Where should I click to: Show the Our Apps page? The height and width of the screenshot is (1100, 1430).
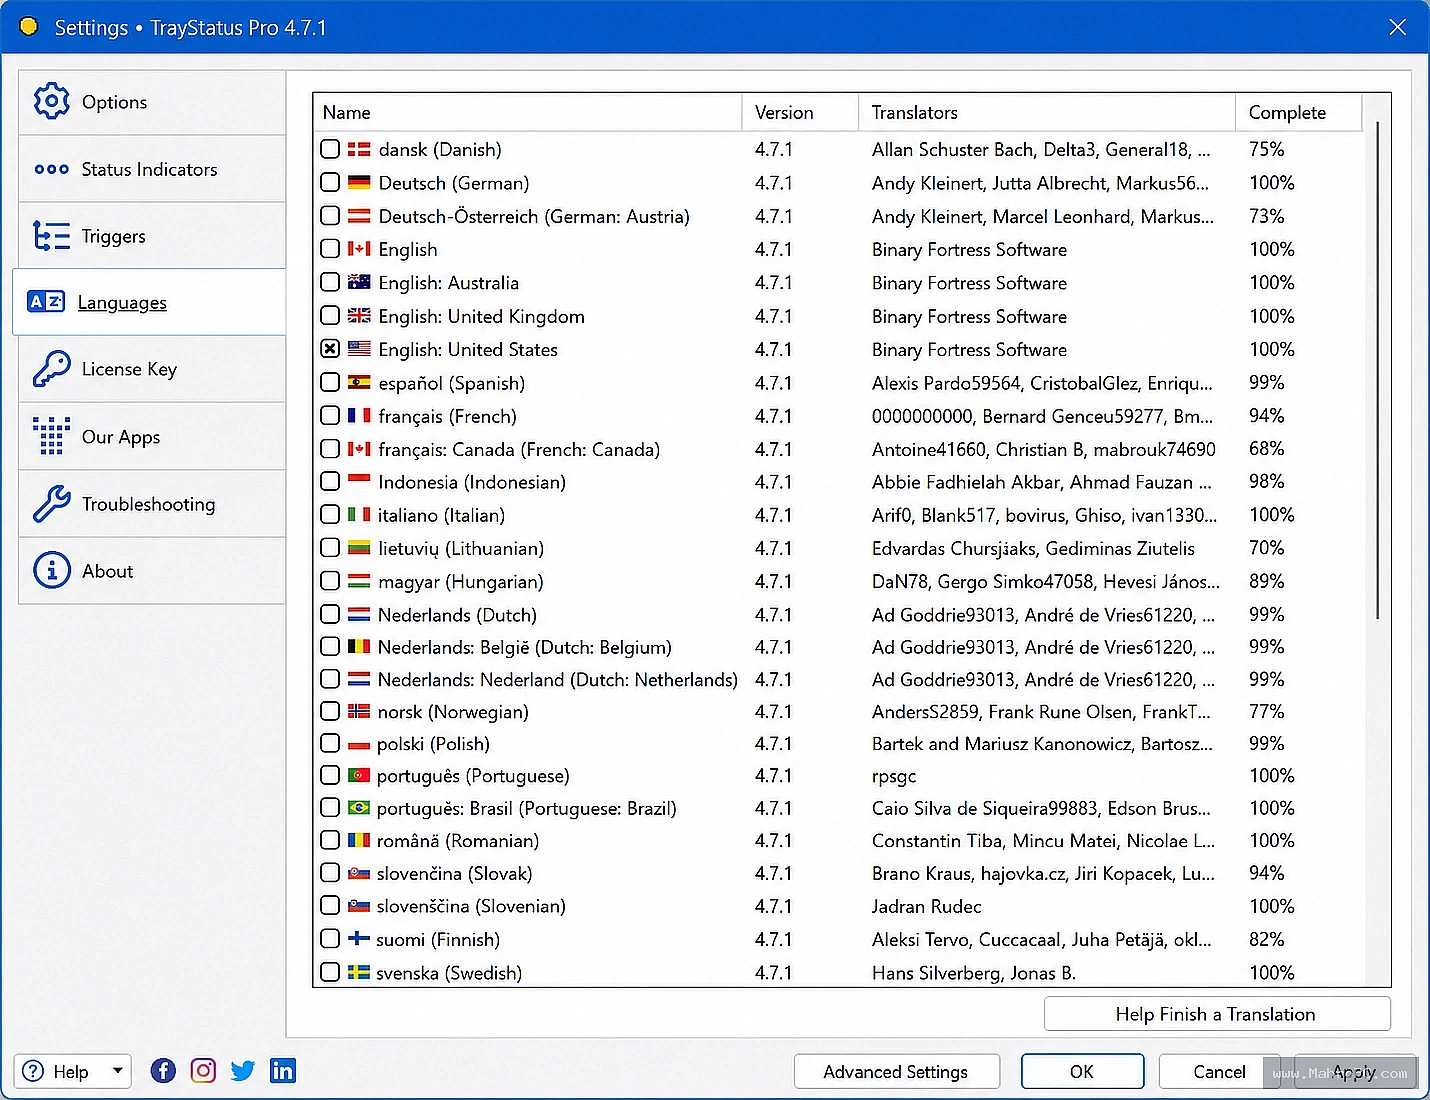(x=152, y=437)
